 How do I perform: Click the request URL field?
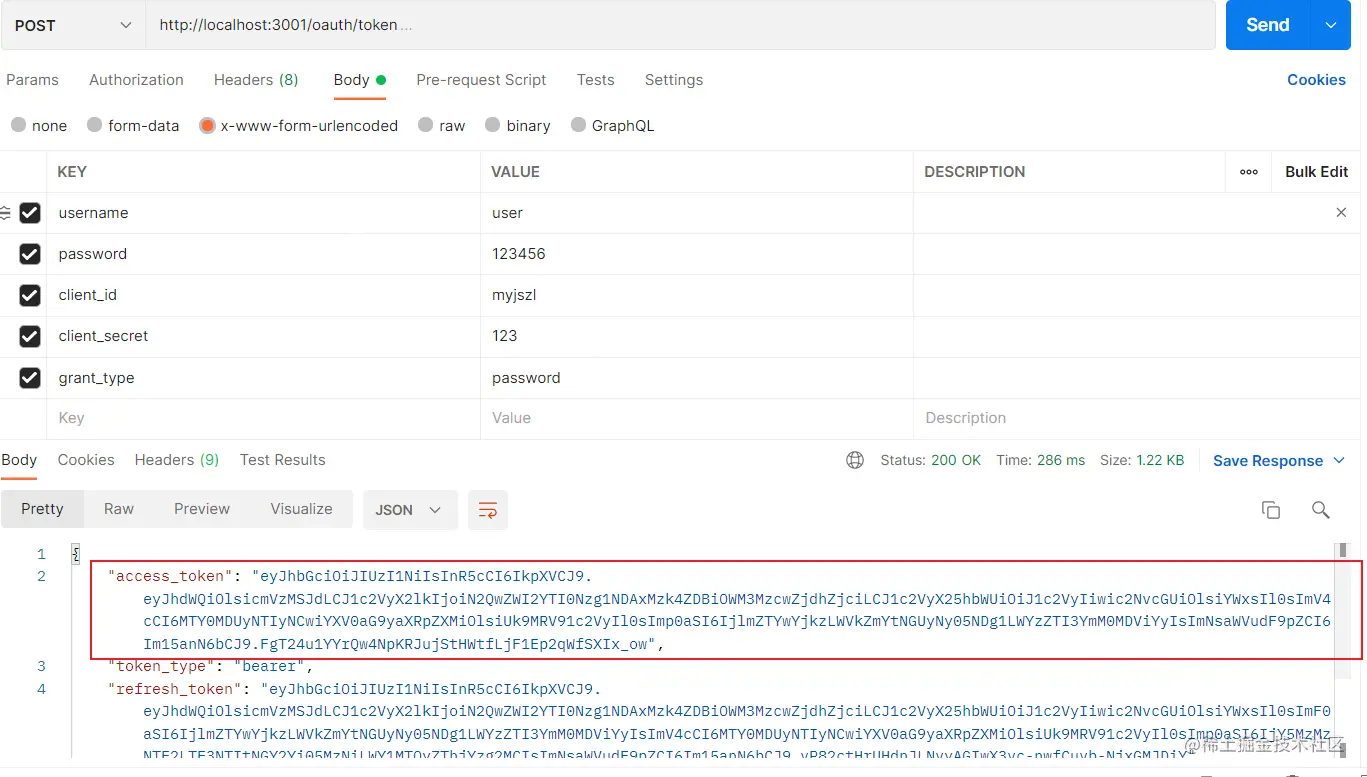click(680, 25)
